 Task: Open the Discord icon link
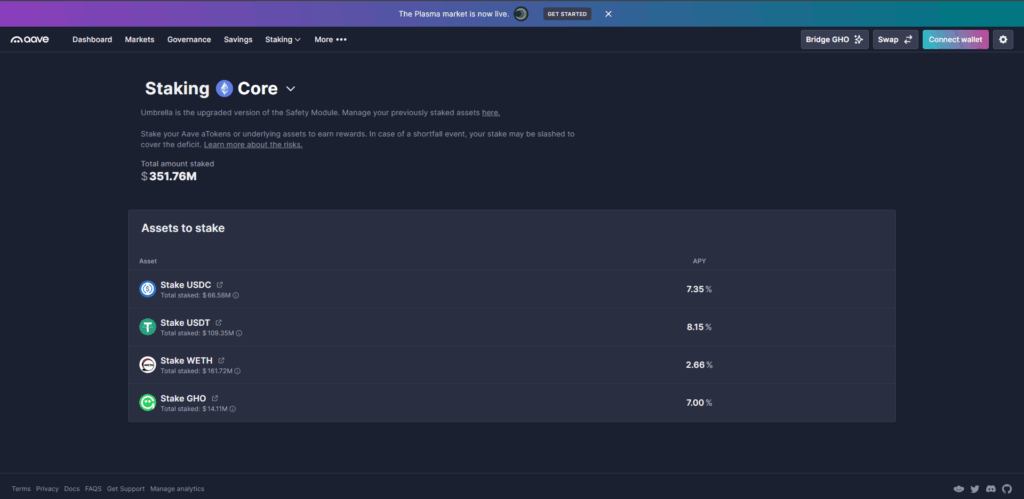tap(990, 489)
